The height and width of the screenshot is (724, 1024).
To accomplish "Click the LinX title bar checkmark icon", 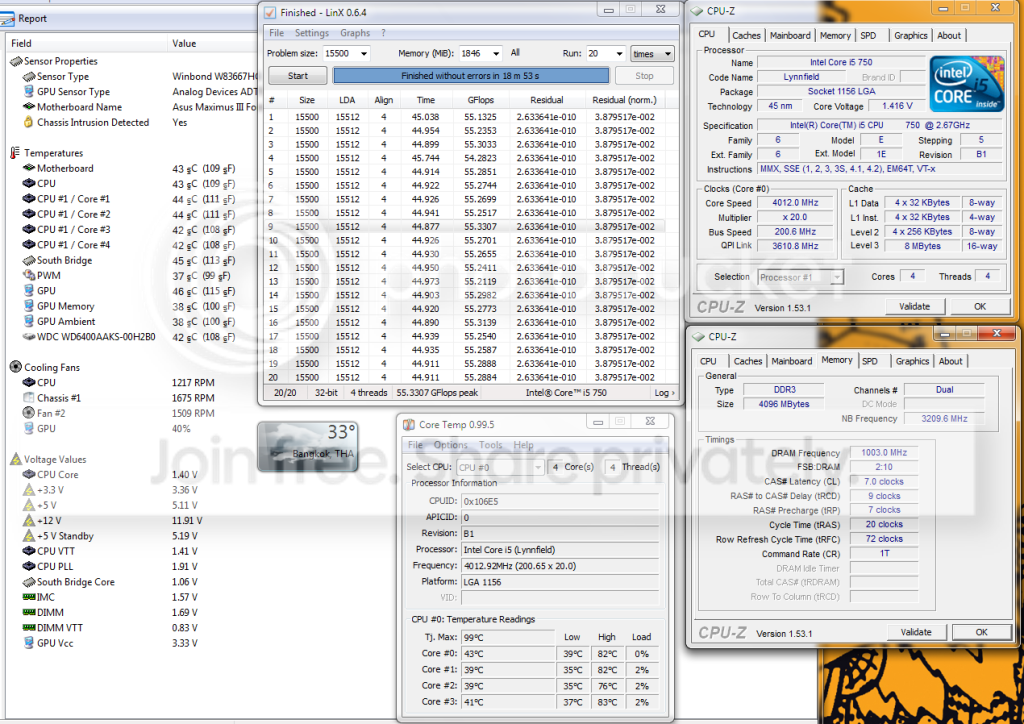I will [x=269, y=11].
